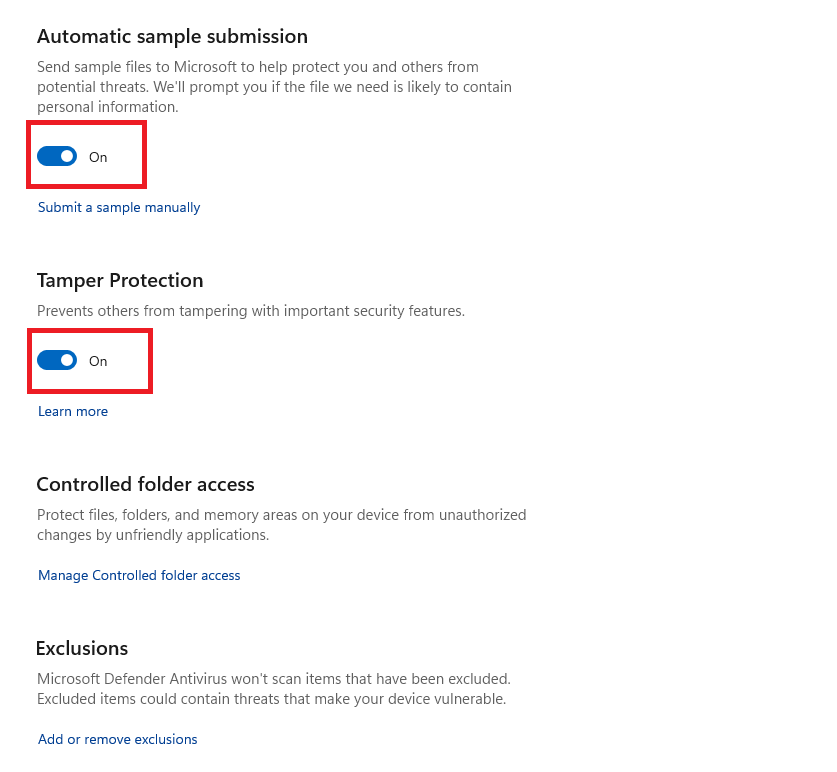Click the "Prevents others from tampering" description
This screenshot has height=772, width=837.
click(x=251, y=311)
